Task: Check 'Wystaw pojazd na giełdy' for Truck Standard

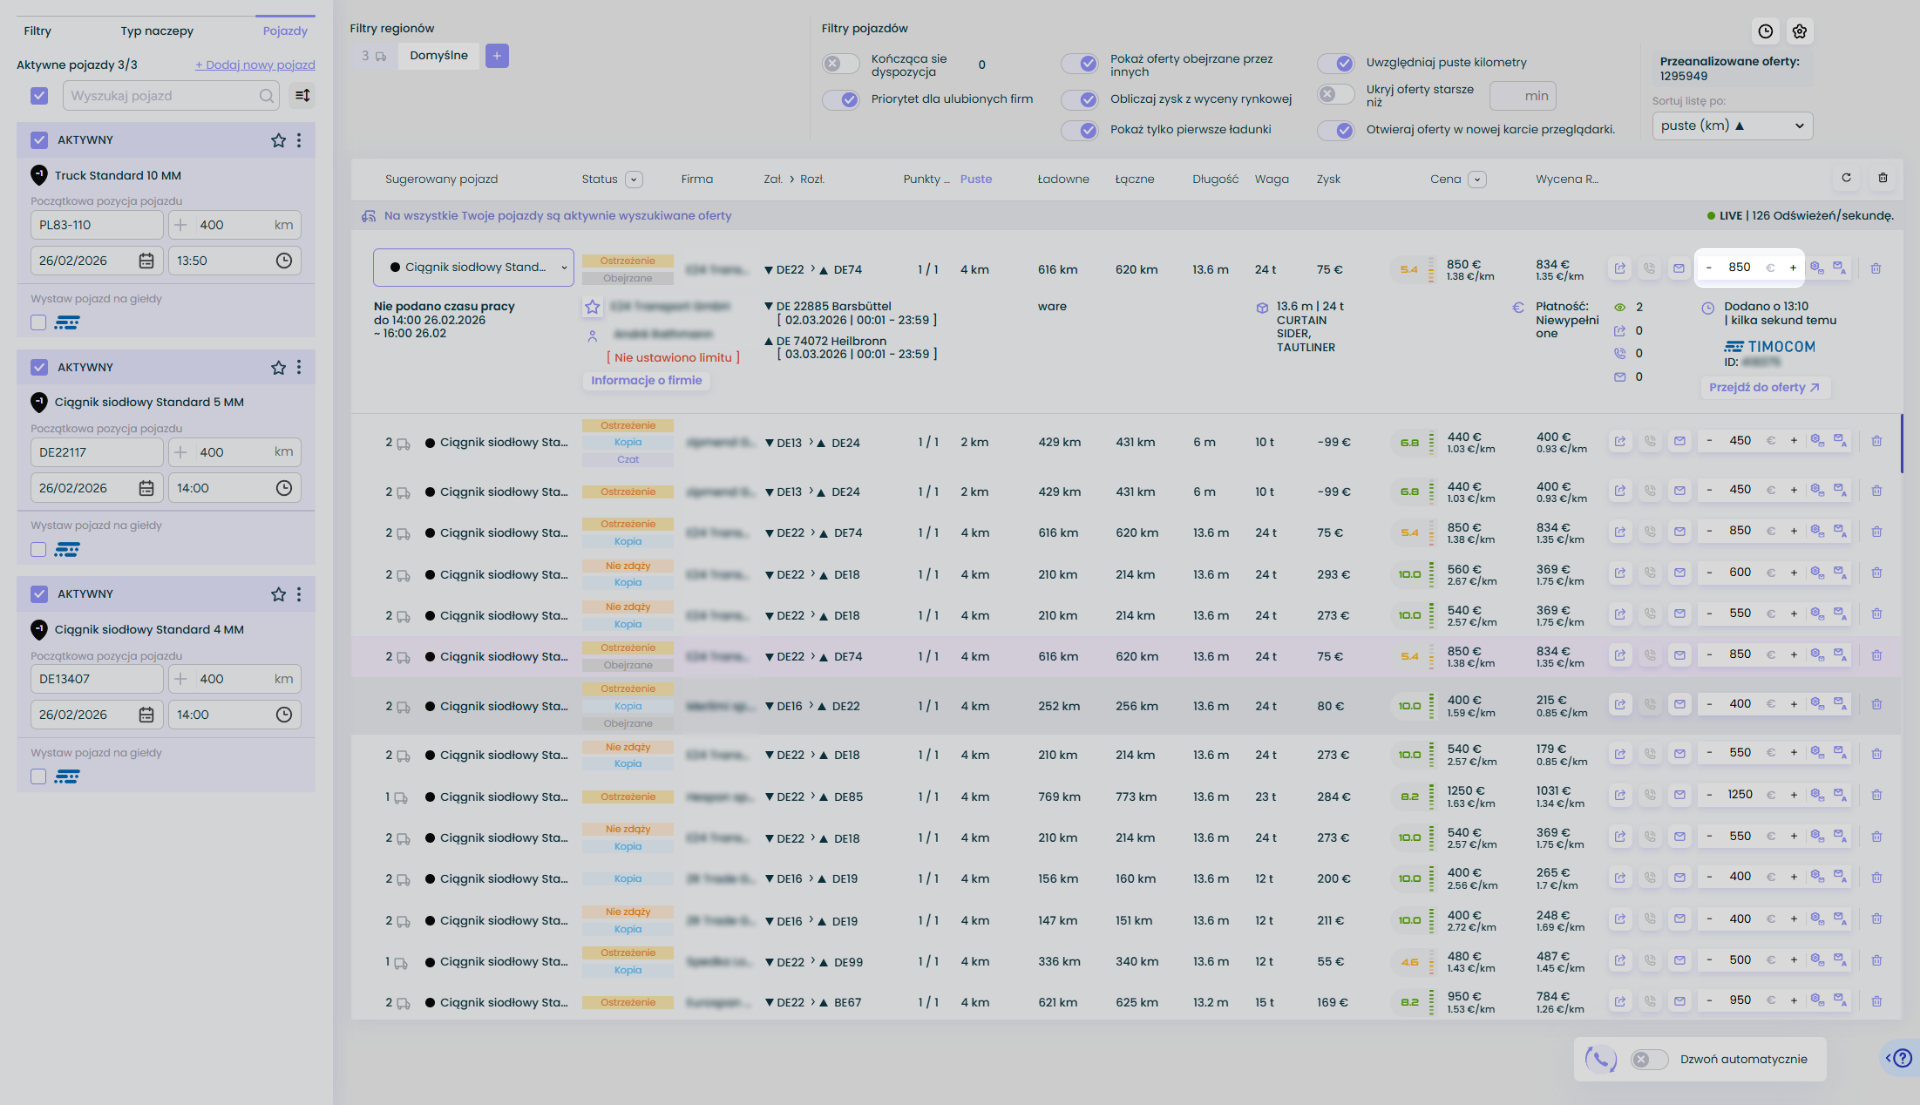Action: click(38, 322)
